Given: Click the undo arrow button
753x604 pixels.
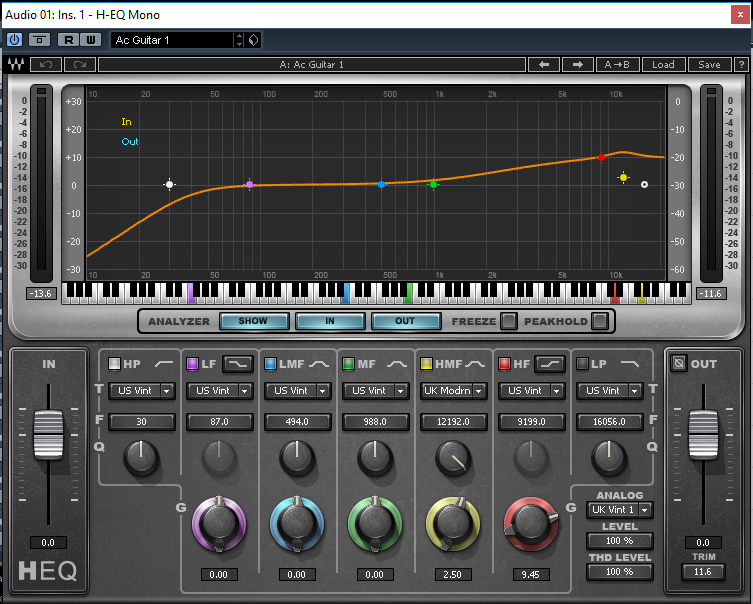Looking at the screenshot, I should tap(46, 64).
